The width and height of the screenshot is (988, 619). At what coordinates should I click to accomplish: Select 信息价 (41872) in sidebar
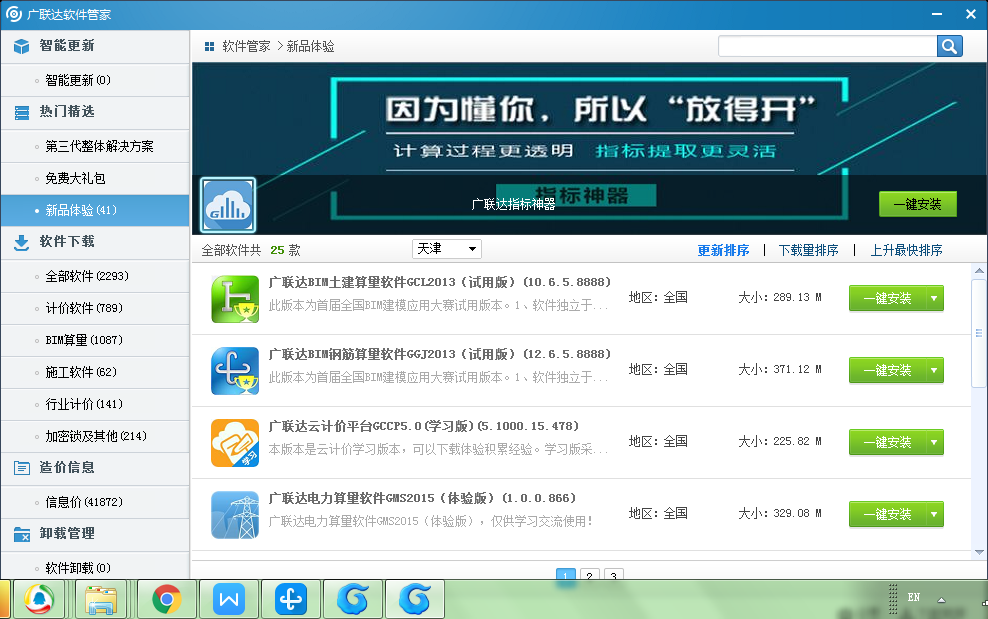click(95, 502)
